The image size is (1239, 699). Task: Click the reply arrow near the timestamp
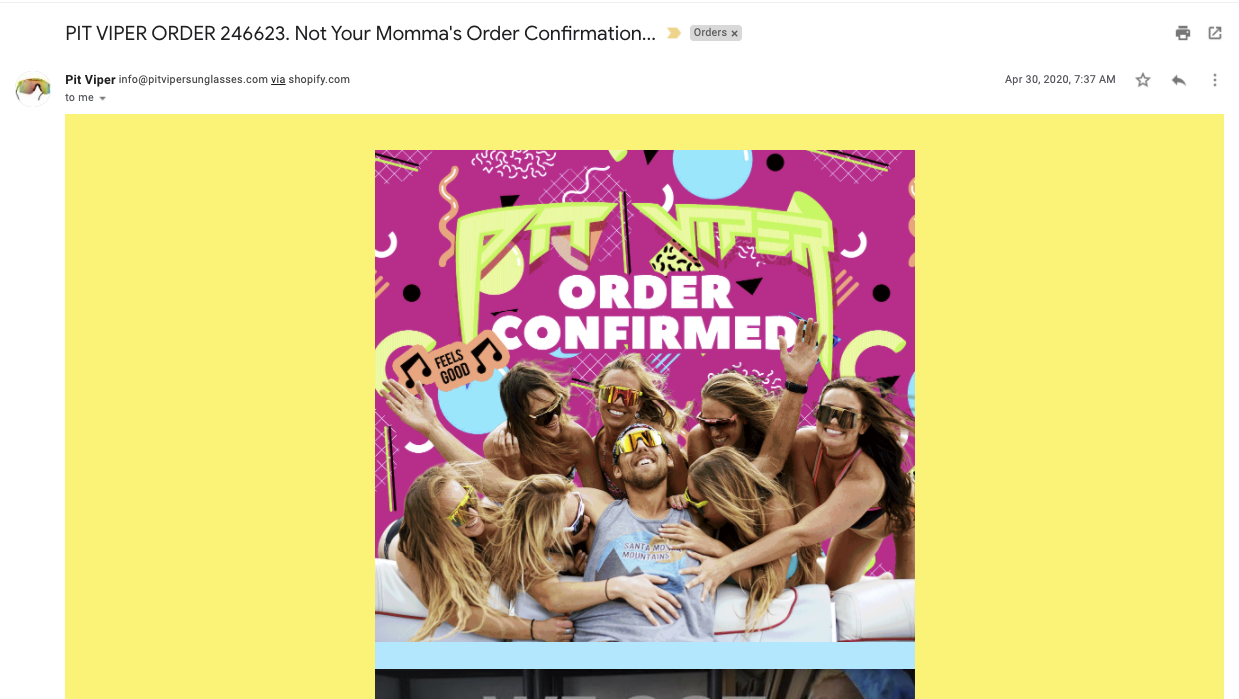click(1178, 79)
